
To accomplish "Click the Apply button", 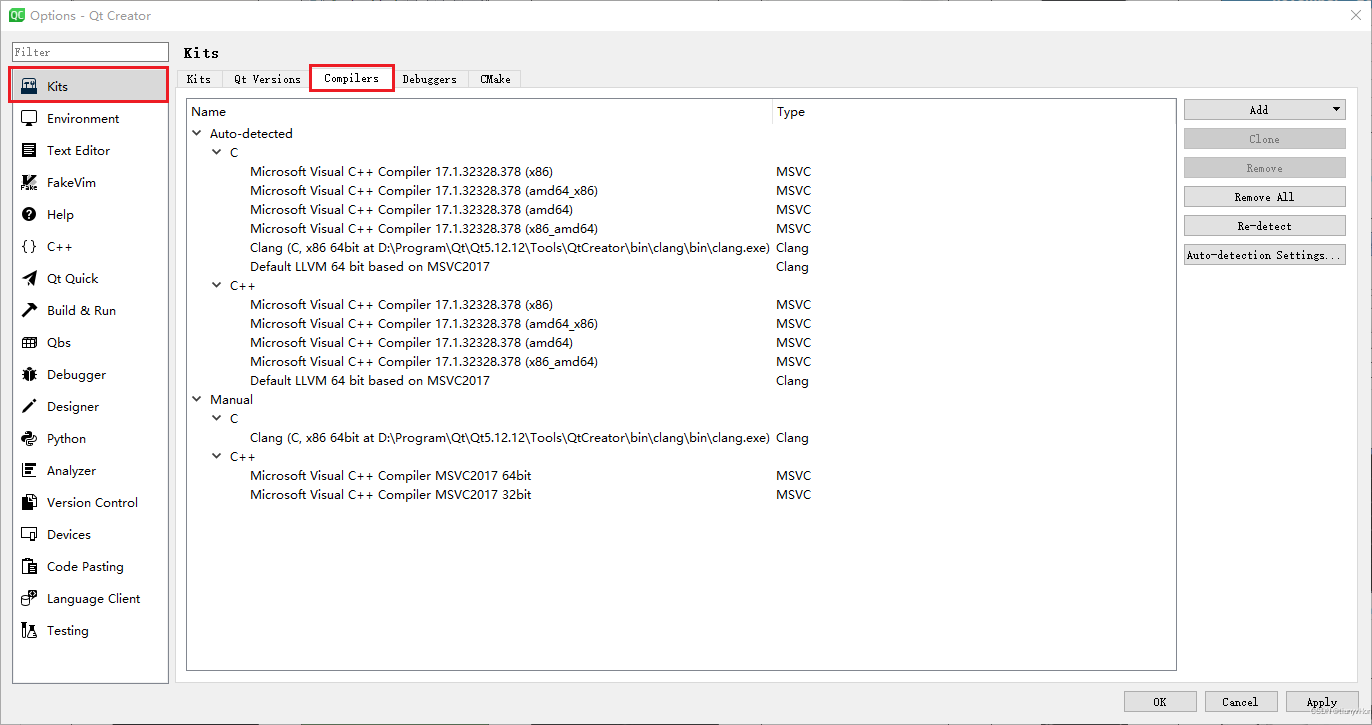I will point(1322,702).
